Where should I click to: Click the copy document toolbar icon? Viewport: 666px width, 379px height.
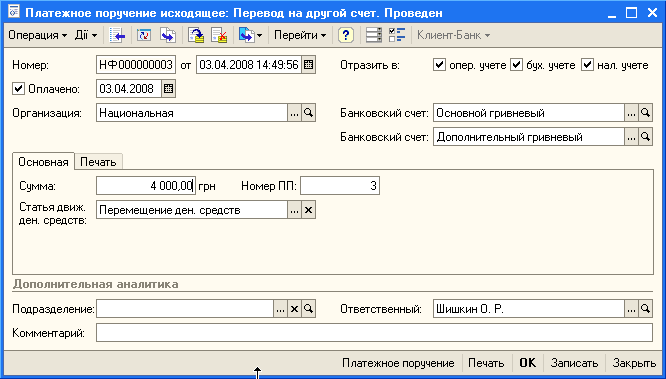click(x=168, y=35)
